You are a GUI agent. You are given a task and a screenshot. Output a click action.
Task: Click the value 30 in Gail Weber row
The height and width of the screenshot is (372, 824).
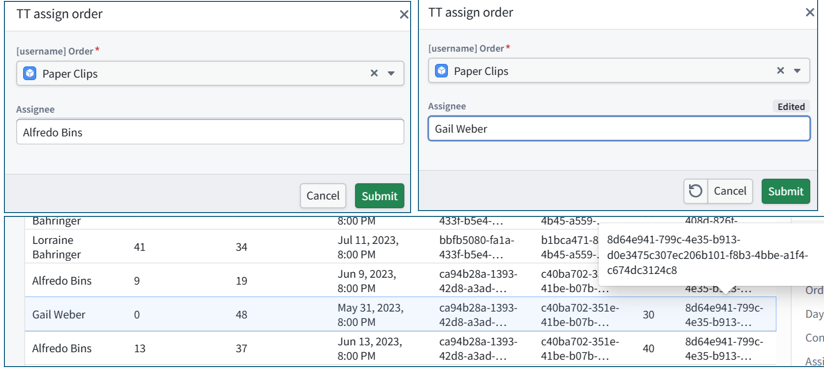(x=648, y=315)
